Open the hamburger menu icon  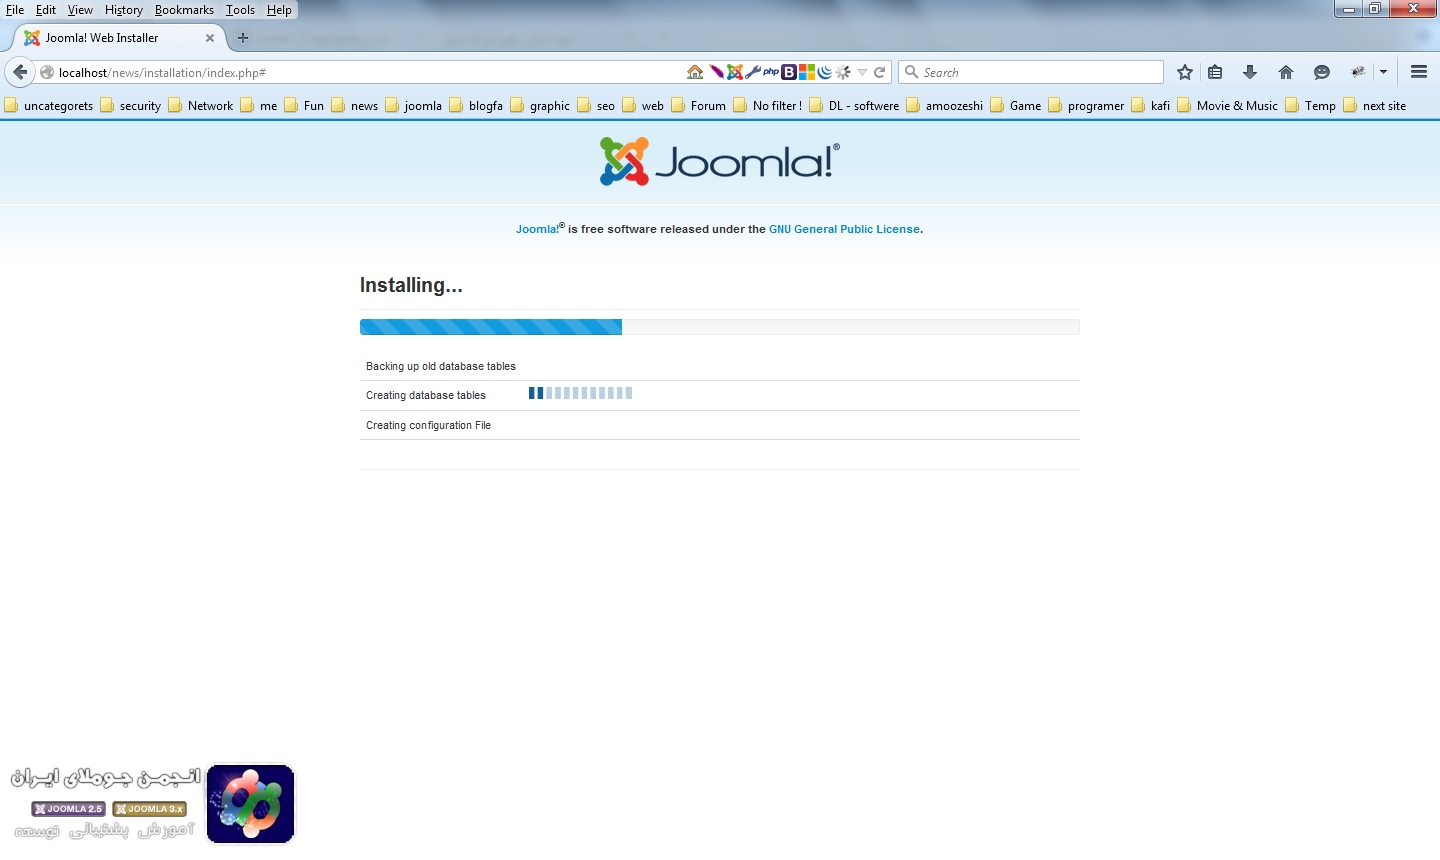[1418, 72]
